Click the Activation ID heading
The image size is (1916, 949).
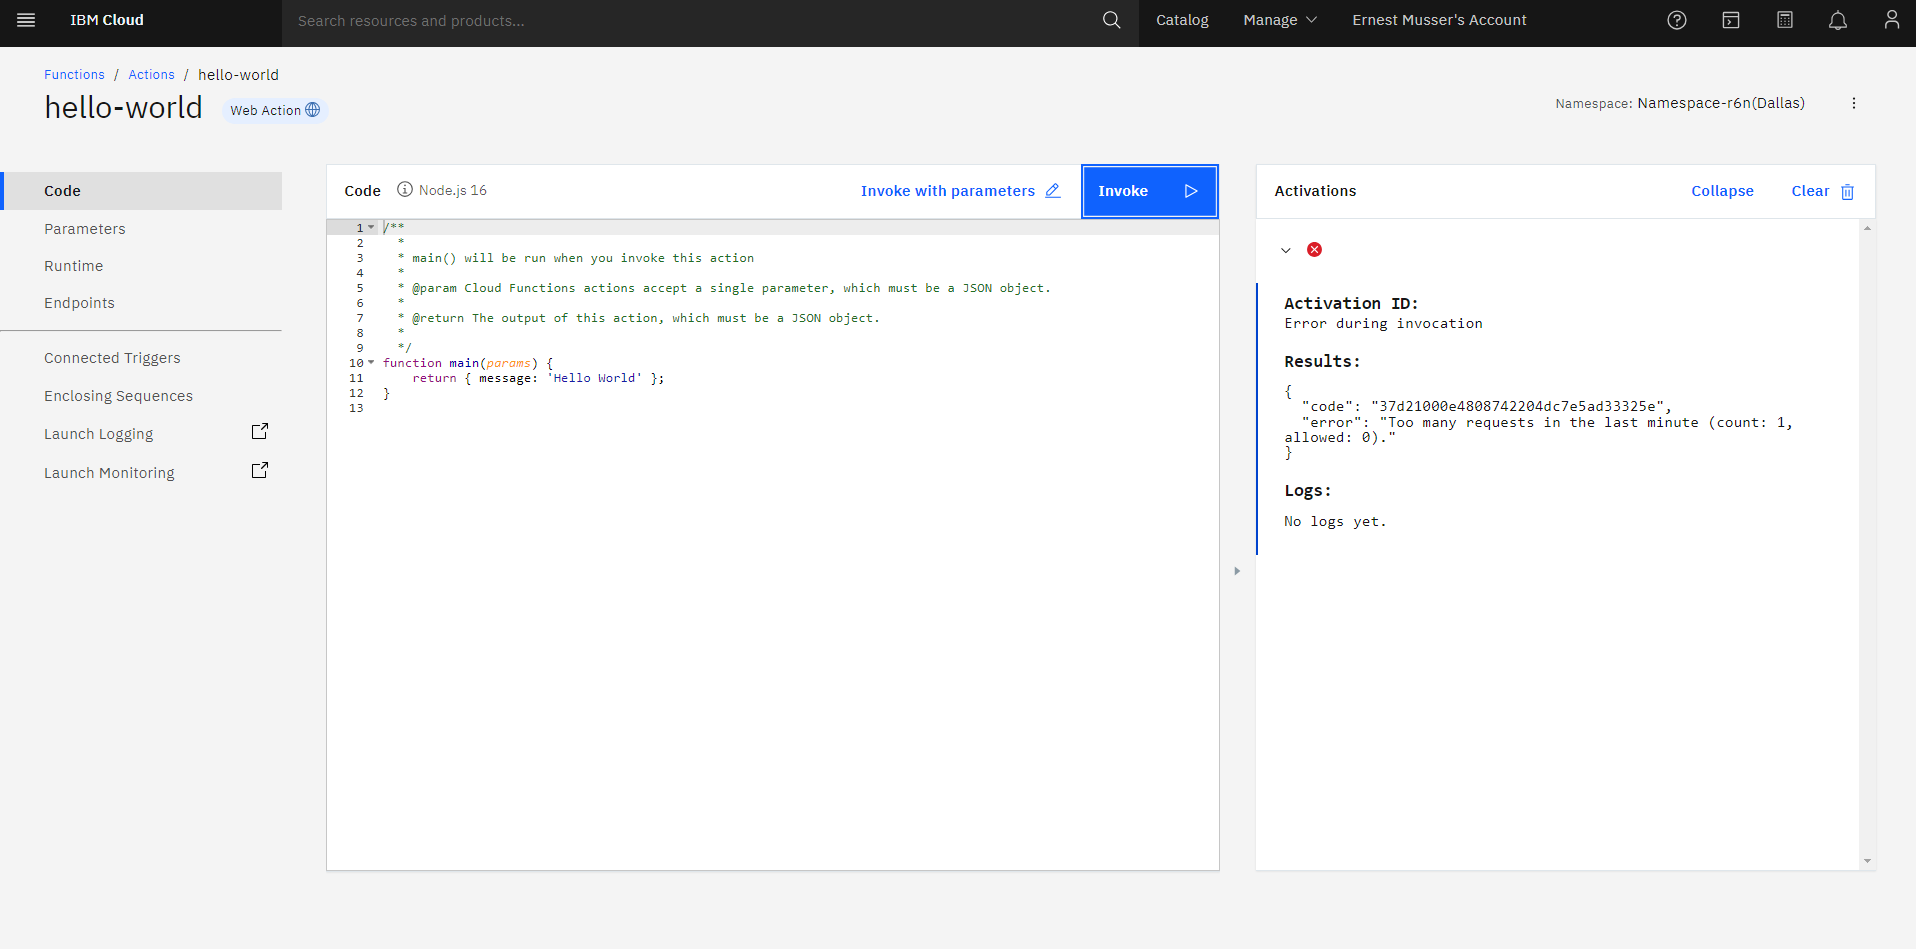[x=1351, y=303]
